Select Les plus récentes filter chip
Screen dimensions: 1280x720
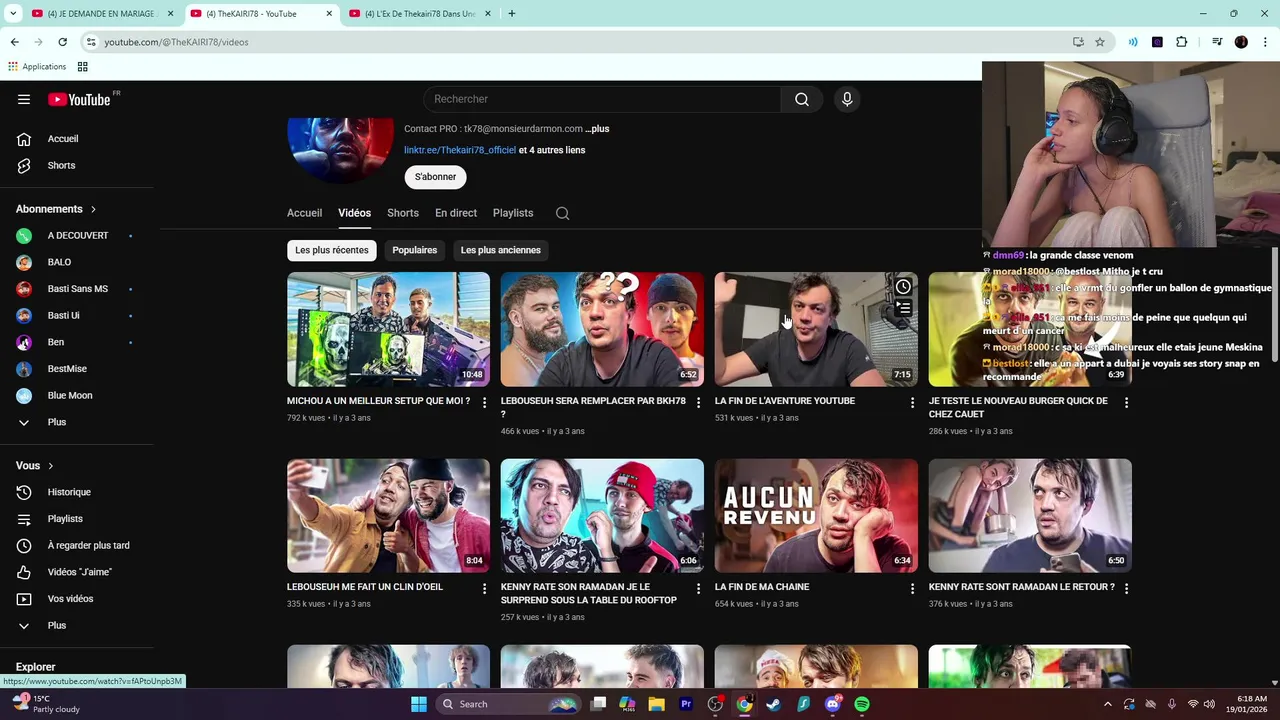point(332,250)
